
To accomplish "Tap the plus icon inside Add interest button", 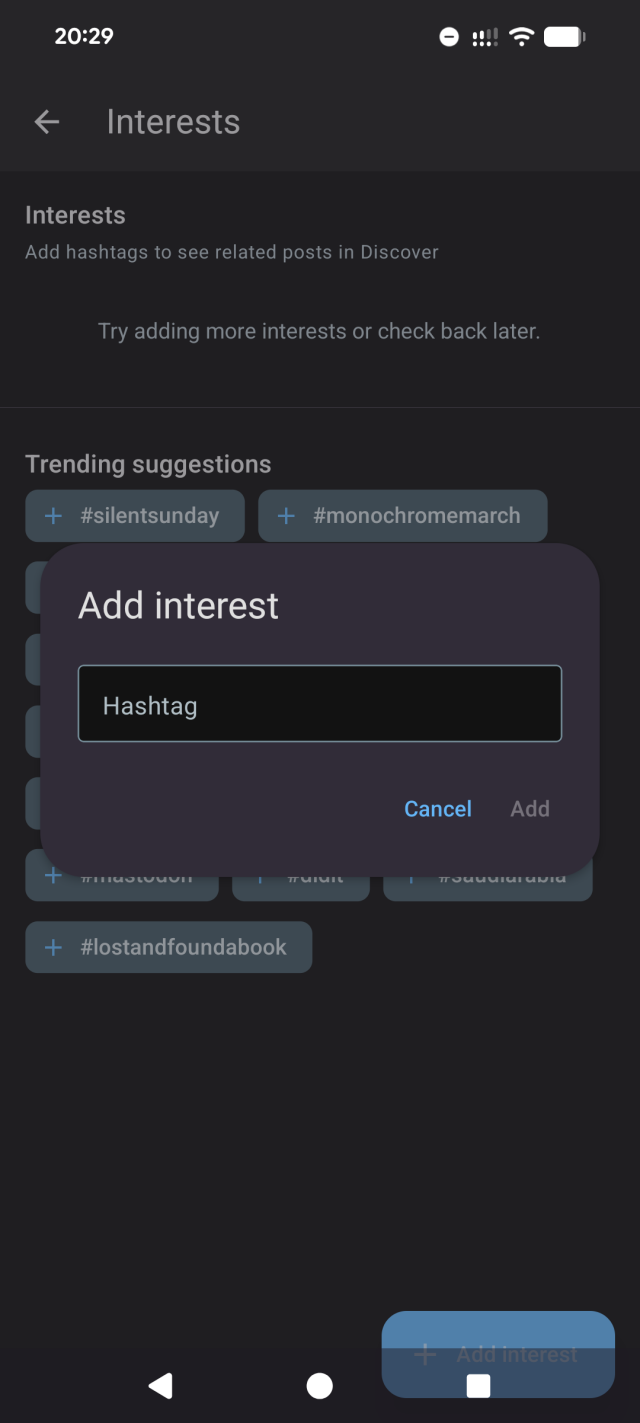I will (x=424, y=1354).
